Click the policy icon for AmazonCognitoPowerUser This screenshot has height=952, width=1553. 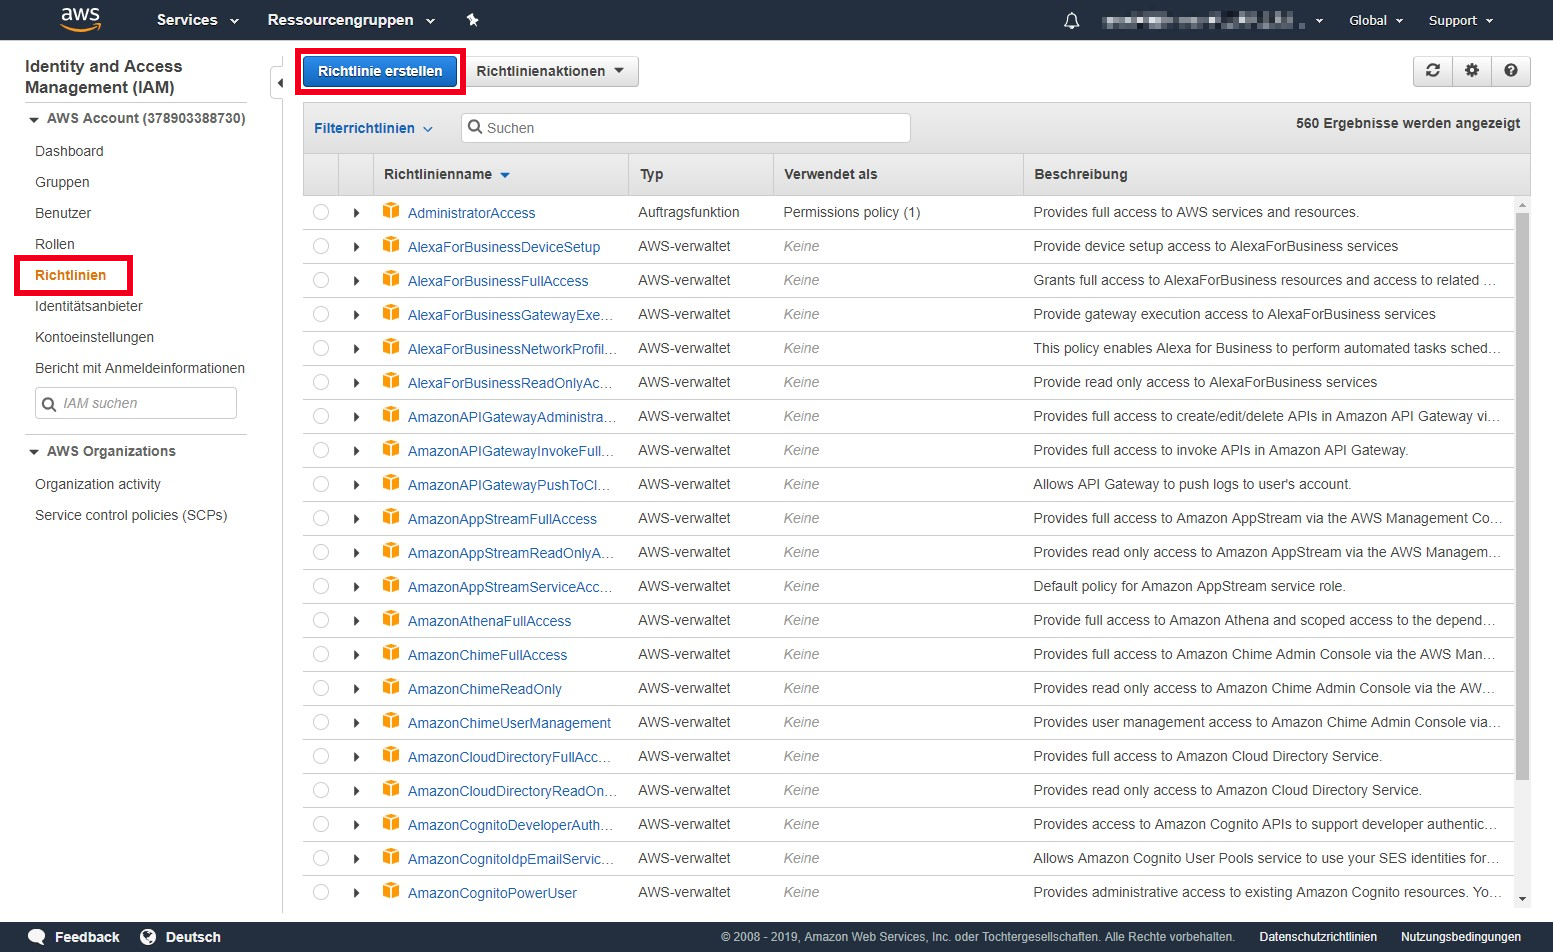391,891
